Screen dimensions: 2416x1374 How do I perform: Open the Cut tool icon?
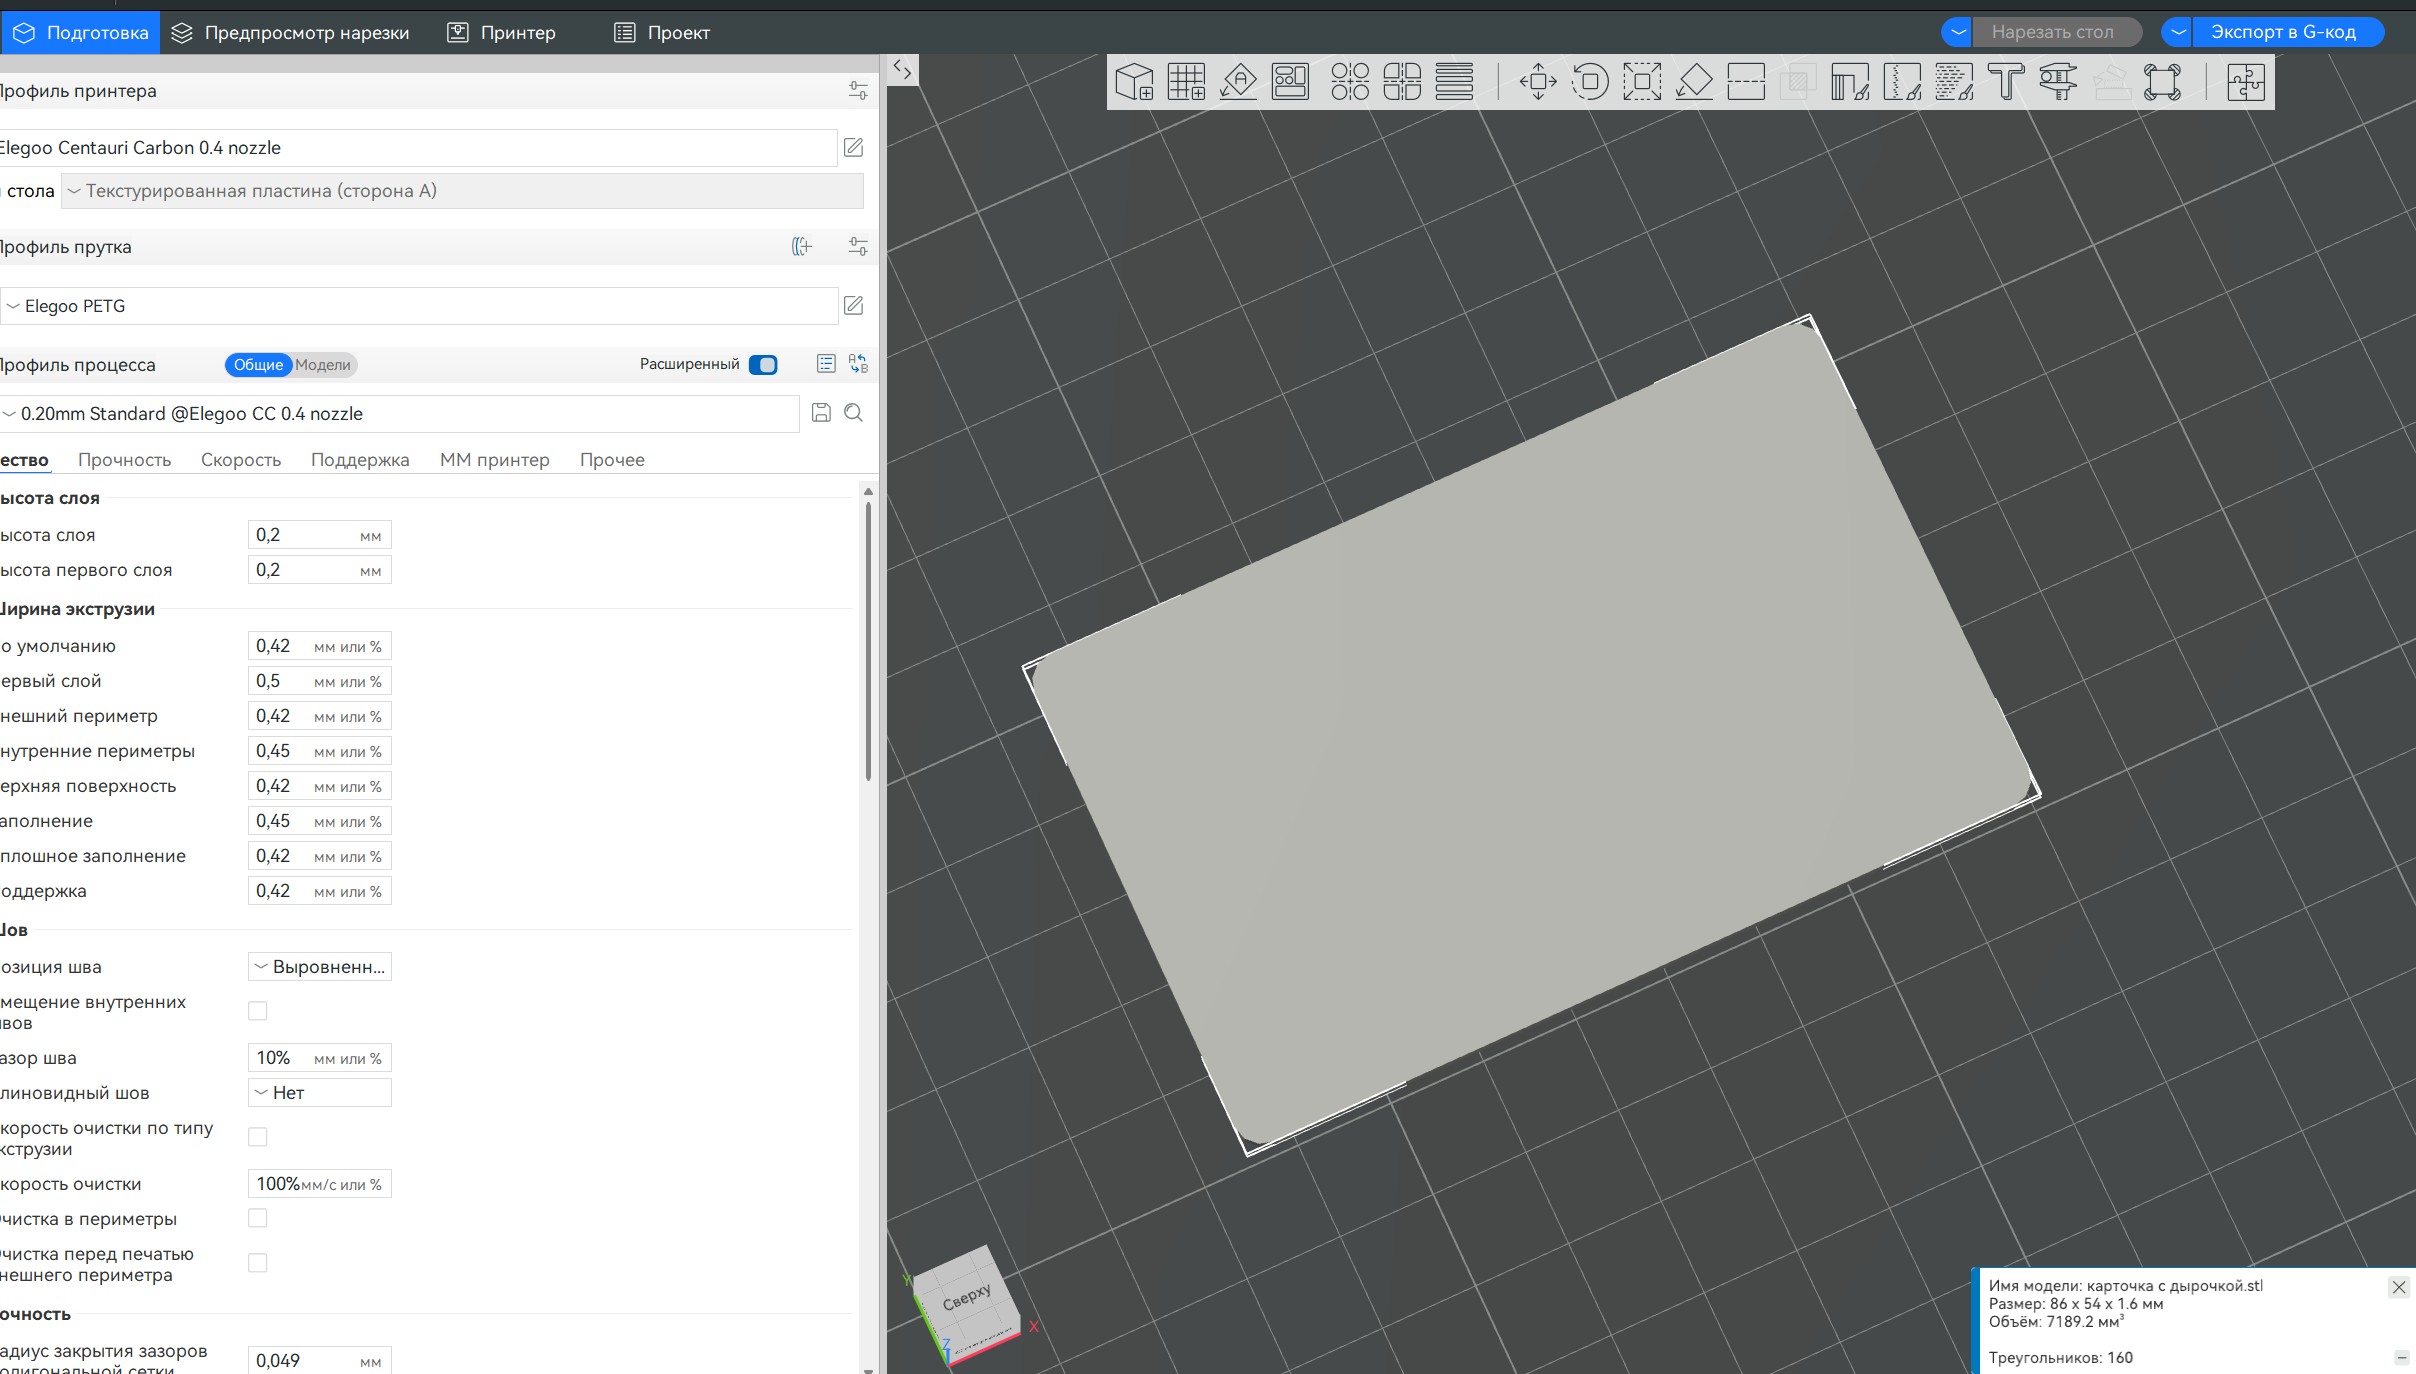(x=1746, y=81)
